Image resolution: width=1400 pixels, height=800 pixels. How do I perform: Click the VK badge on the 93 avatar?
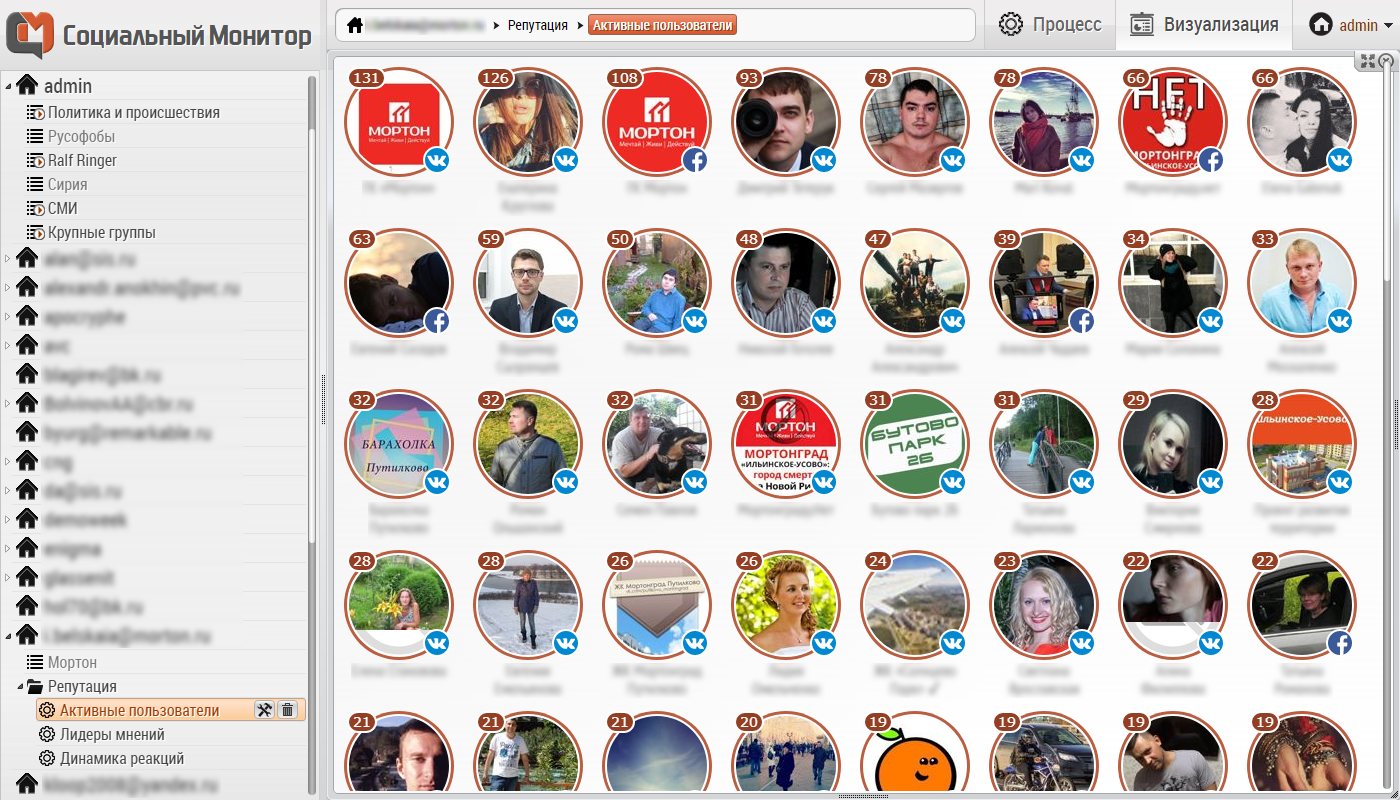tap(824, 159)
